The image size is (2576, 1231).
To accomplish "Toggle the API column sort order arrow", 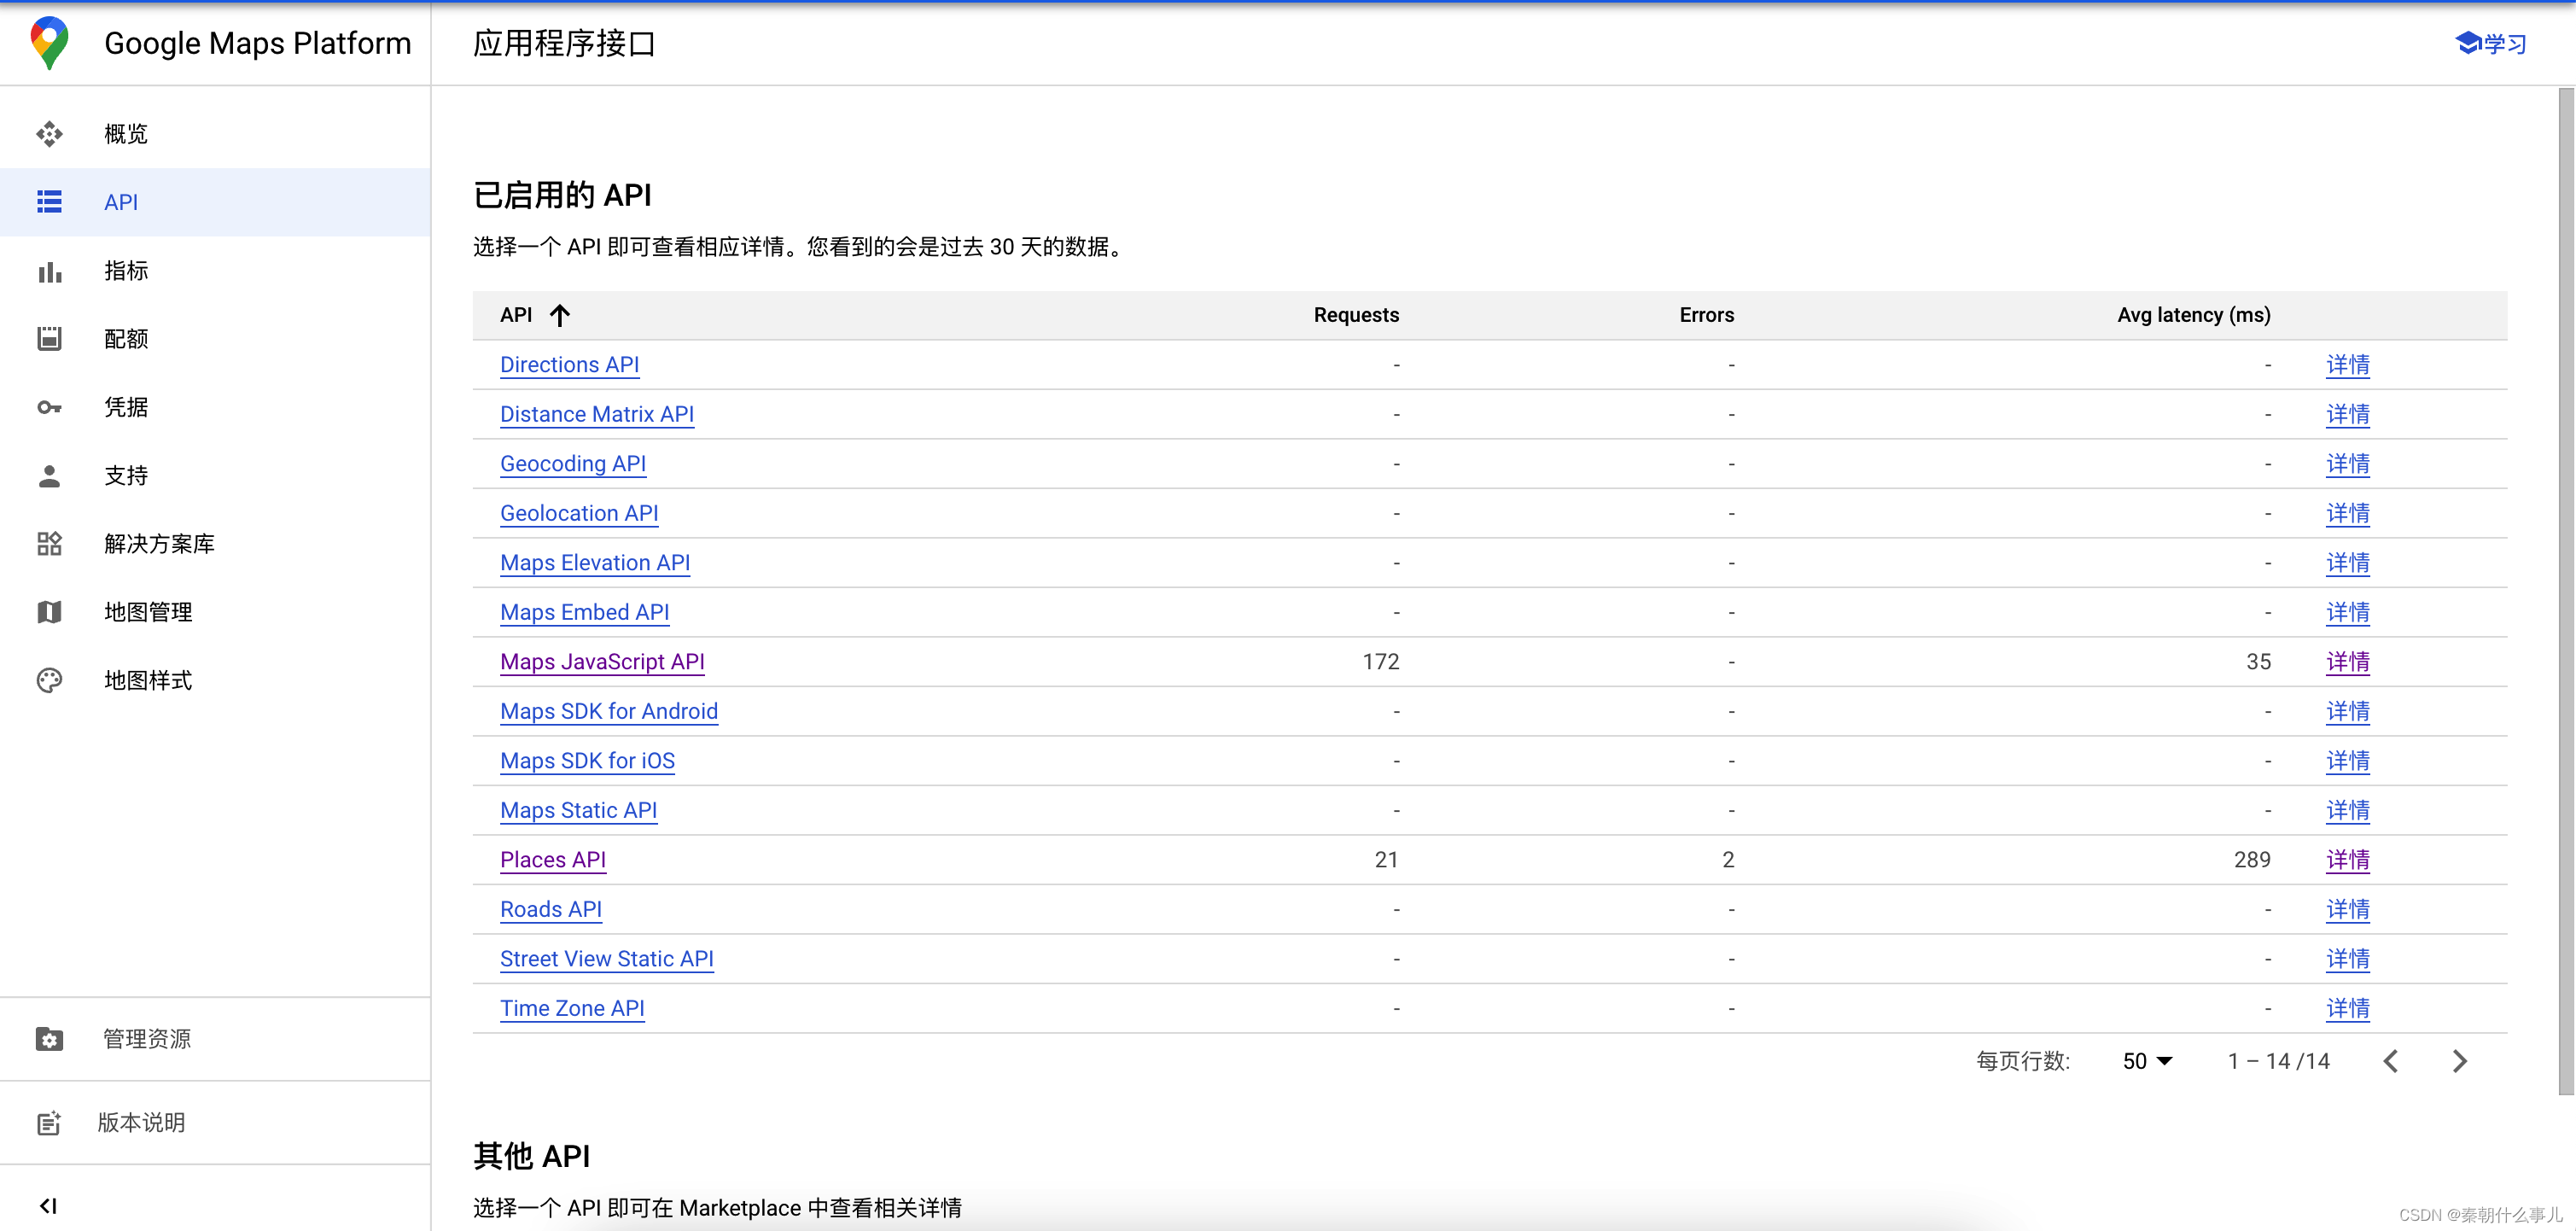I will tap(561, 315).
